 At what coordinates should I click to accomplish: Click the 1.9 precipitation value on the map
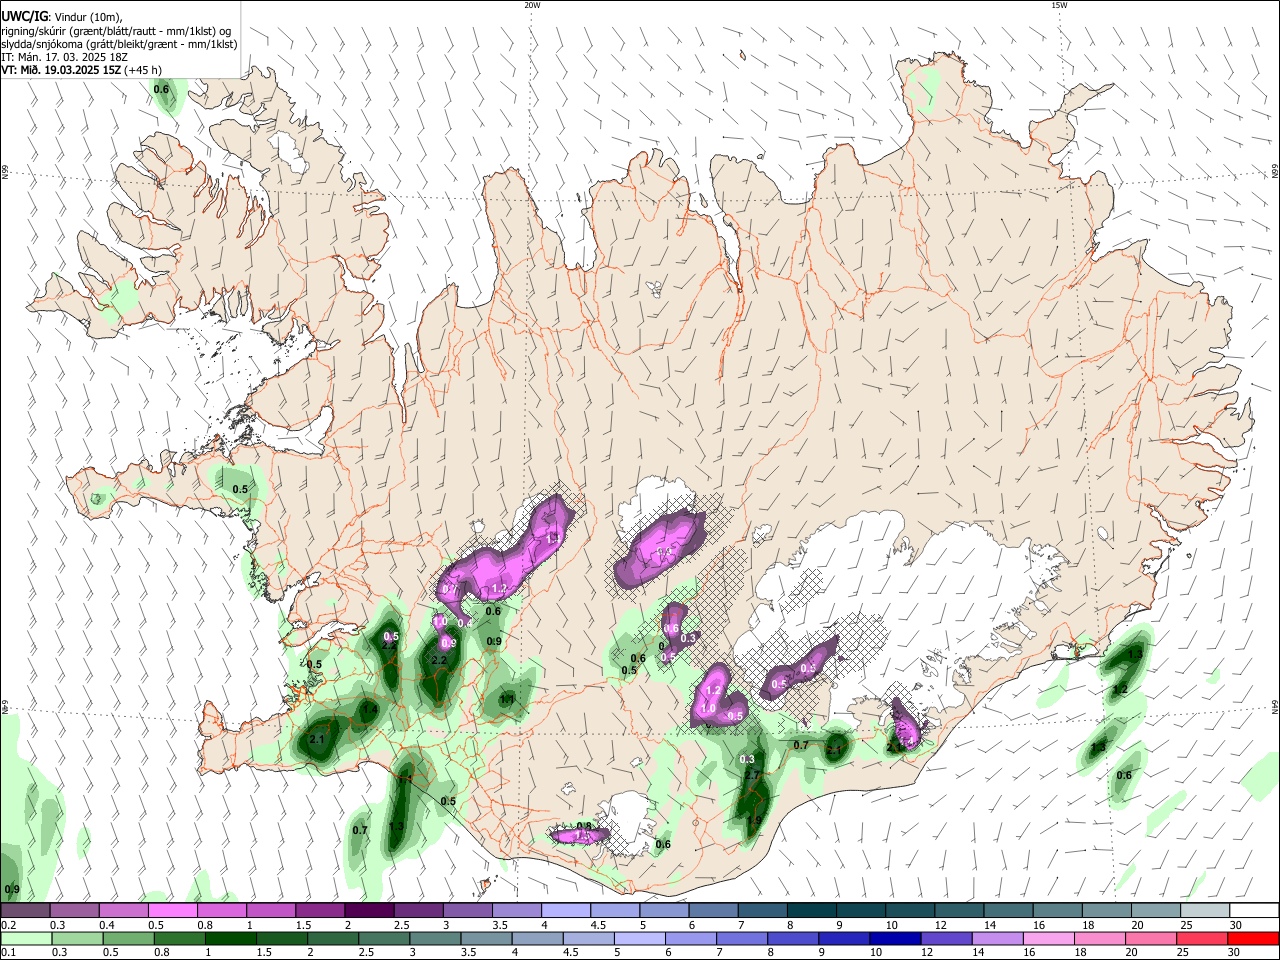coord(754,820)
